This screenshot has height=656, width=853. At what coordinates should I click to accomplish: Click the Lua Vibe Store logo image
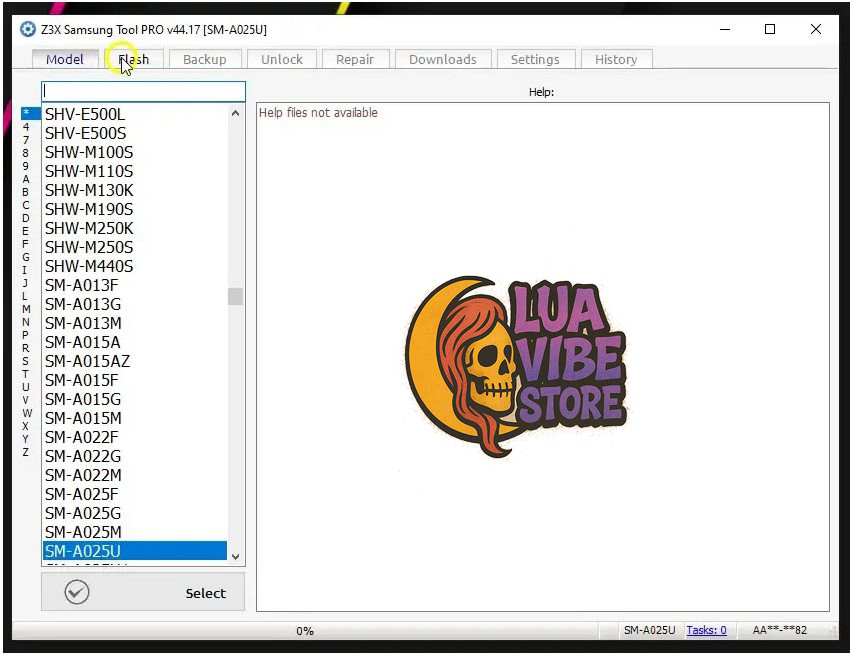tap(517, 366)
